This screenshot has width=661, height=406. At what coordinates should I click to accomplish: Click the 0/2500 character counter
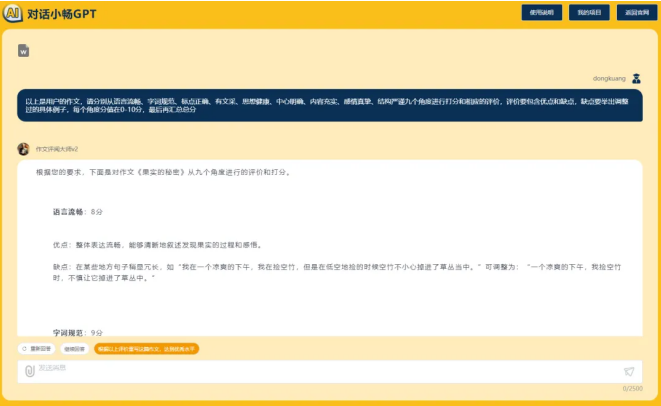click(632, 388)
